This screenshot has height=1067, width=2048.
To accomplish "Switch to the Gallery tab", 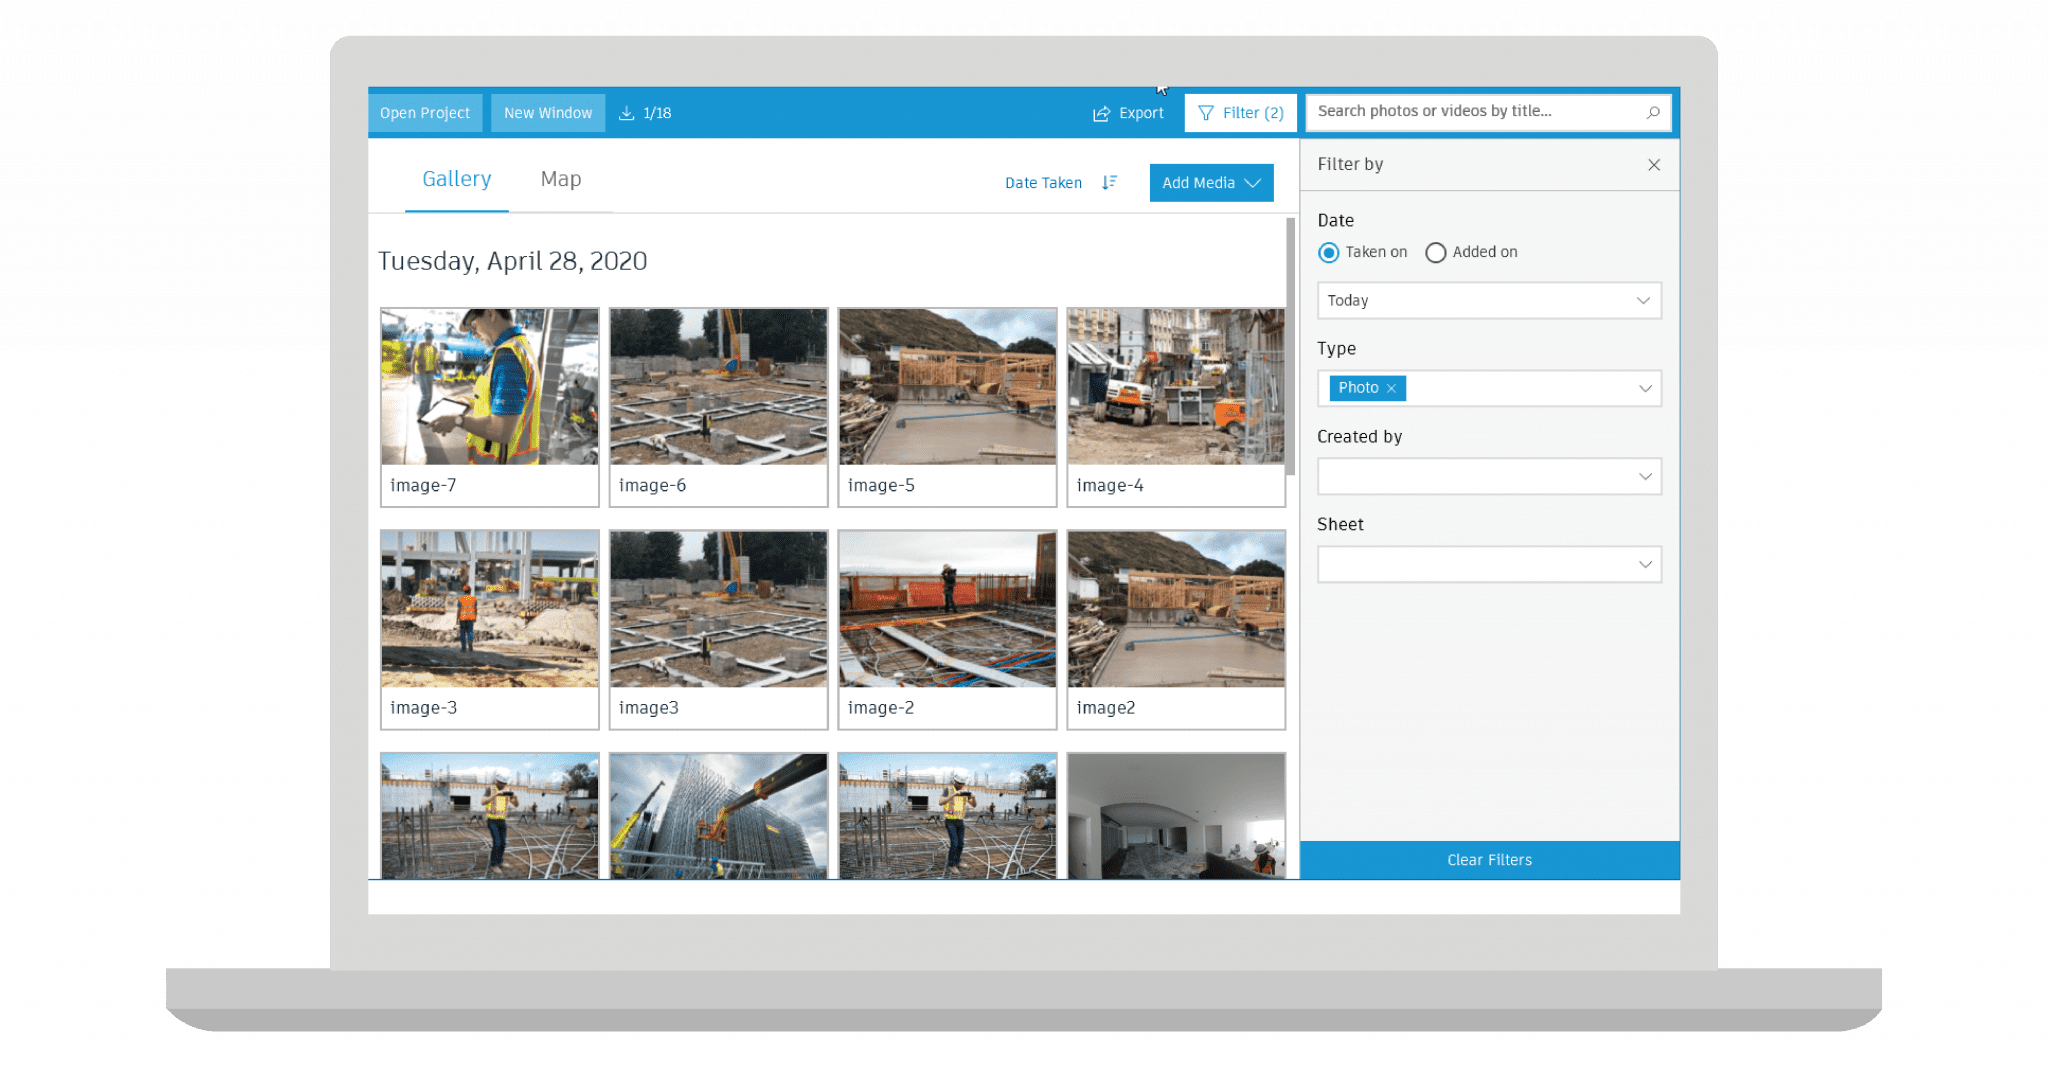I will click(456, 179).
